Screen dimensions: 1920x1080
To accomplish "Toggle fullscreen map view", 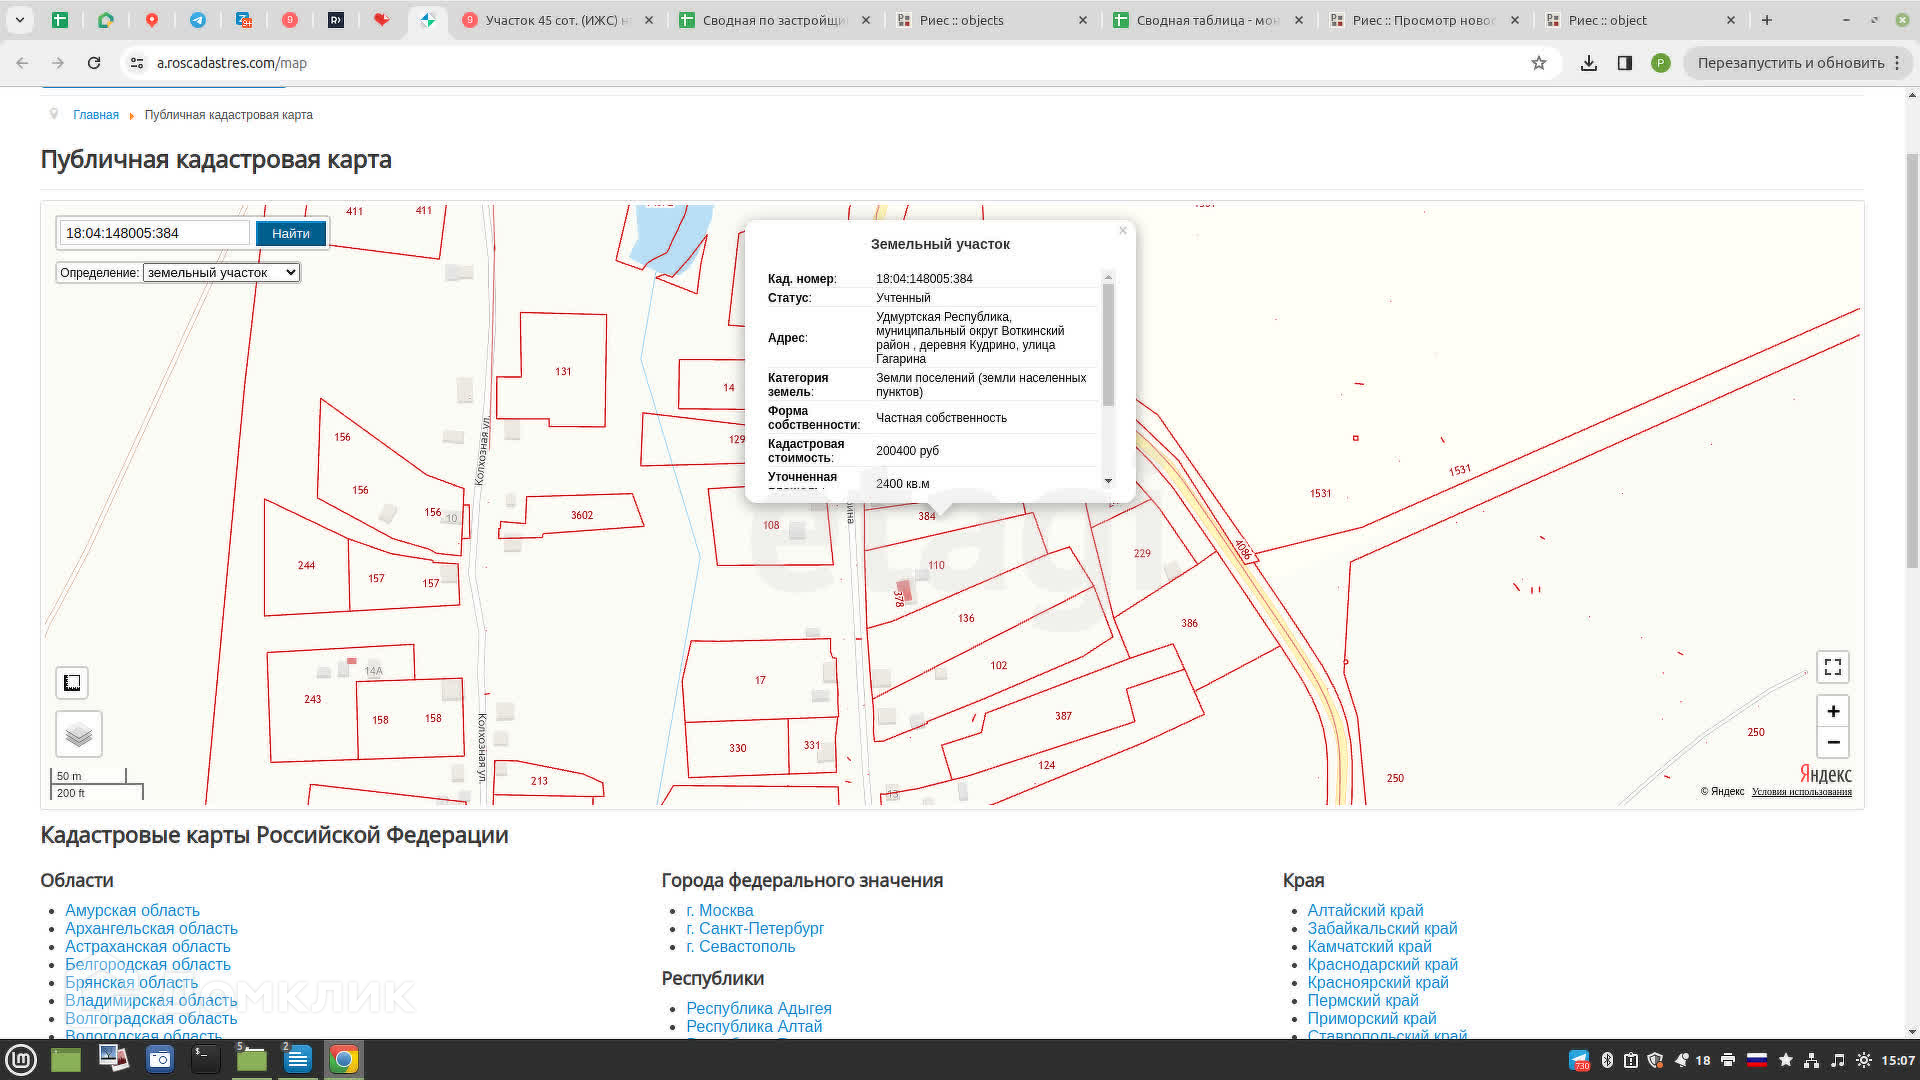I will pyautogui.click(x=1832, y=667).
